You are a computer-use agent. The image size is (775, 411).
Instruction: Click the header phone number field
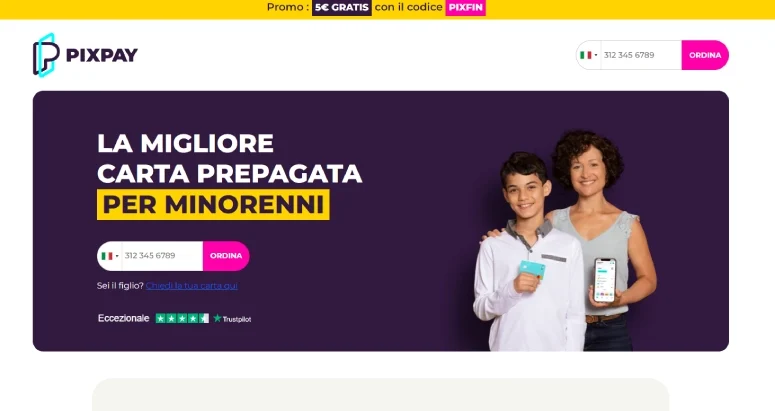point(641,55)
